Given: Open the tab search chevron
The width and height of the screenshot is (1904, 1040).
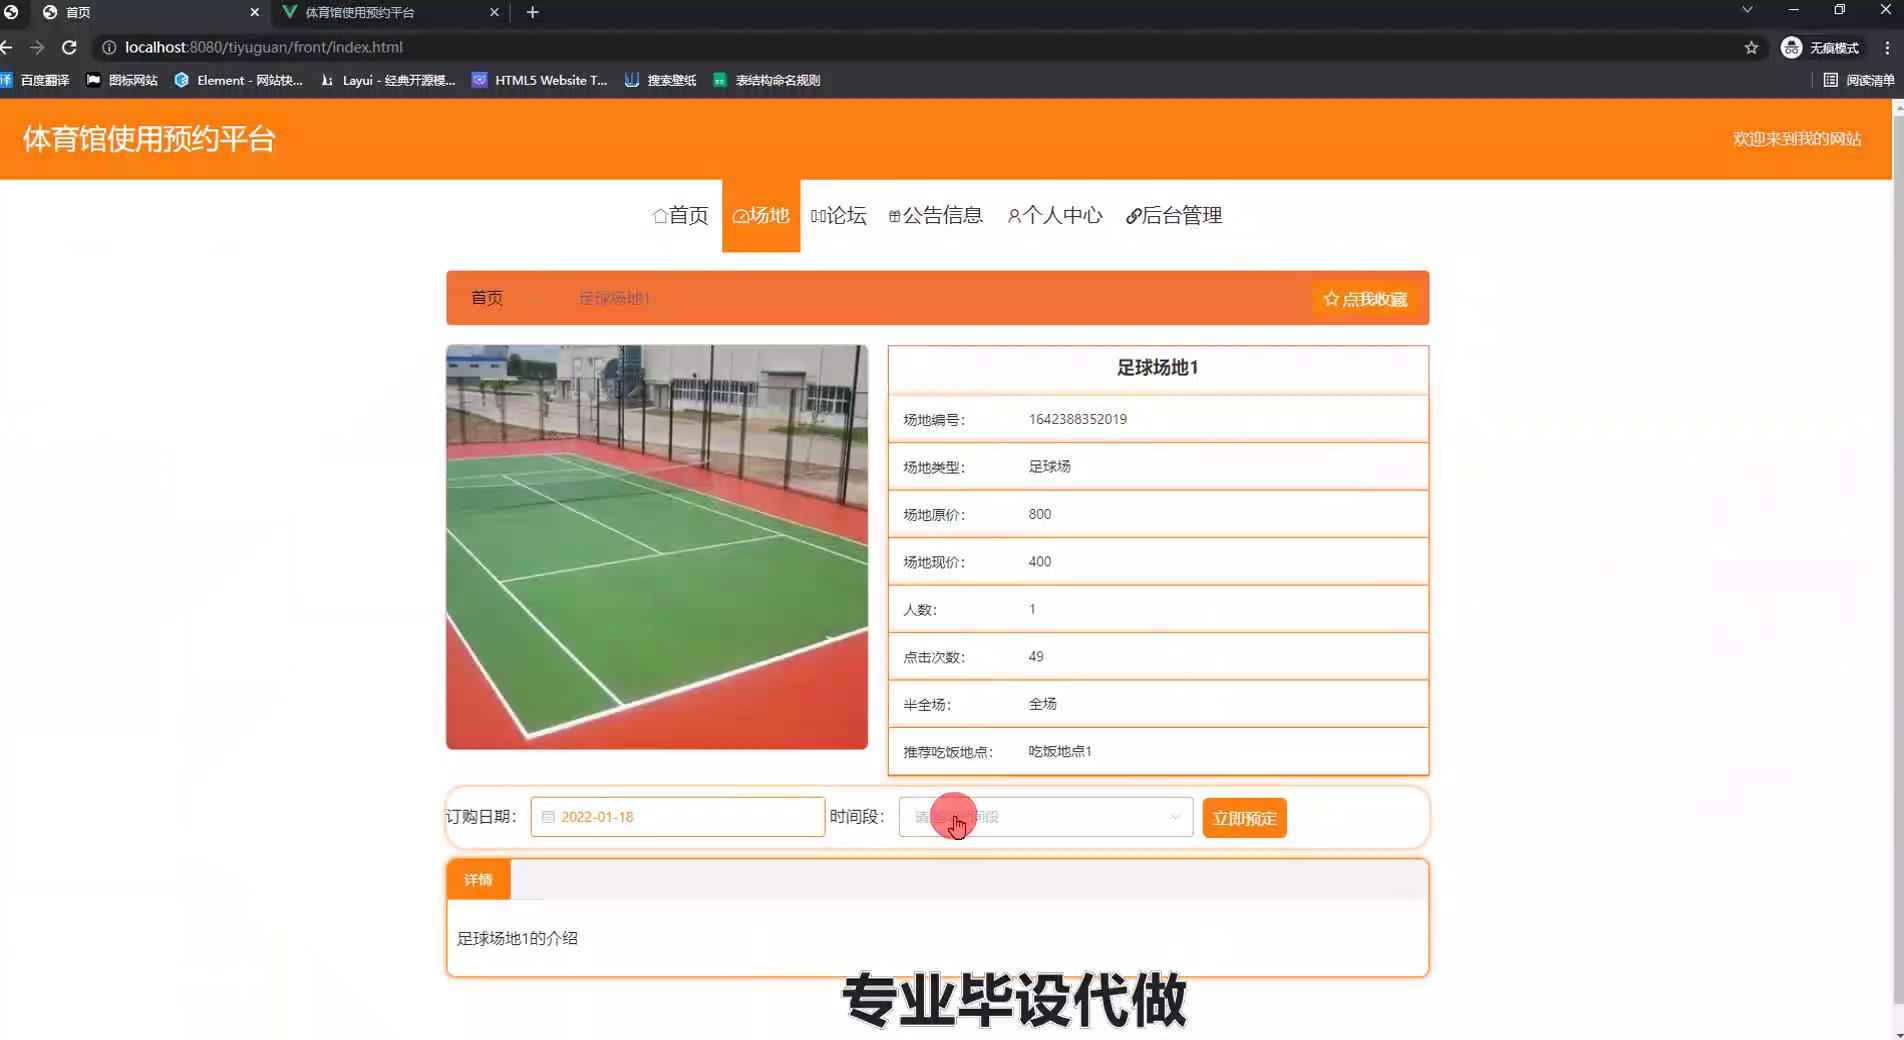Looking at the screenshot, I should (x=1746, y=10).
